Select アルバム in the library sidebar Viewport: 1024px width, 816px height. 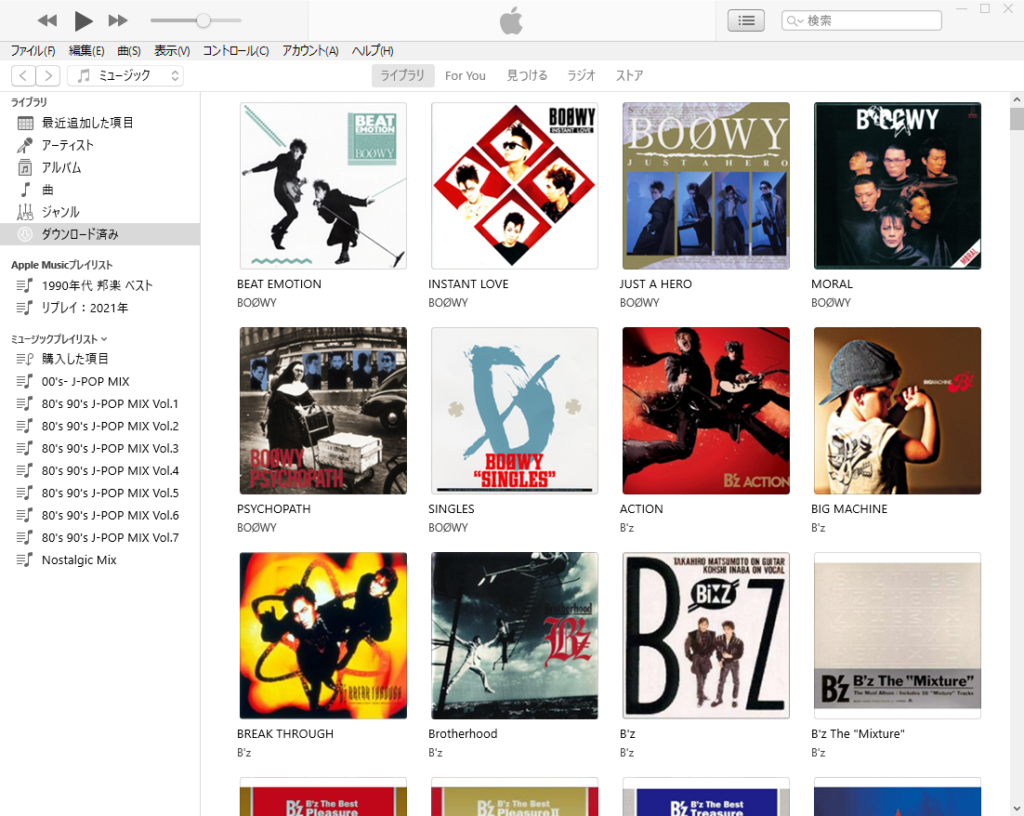coord(61,168)
